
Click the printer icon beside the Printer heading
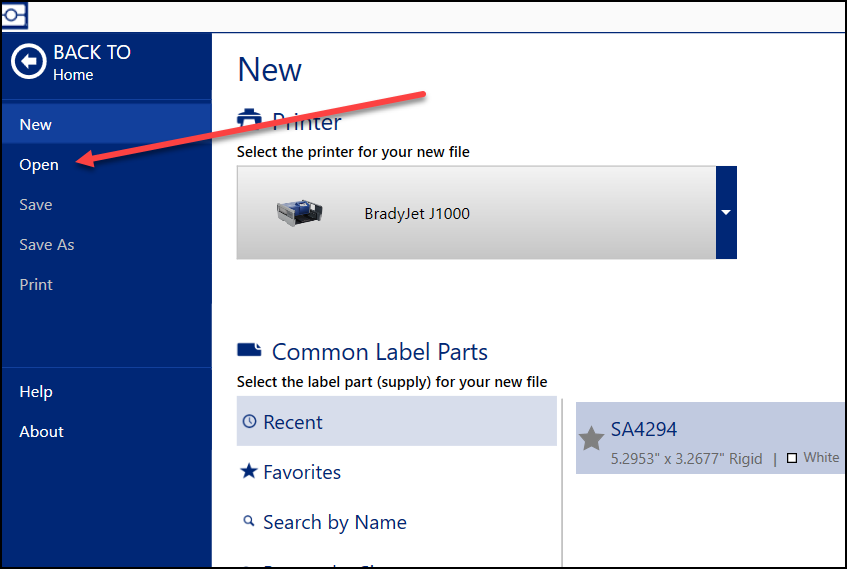[250, 120]
